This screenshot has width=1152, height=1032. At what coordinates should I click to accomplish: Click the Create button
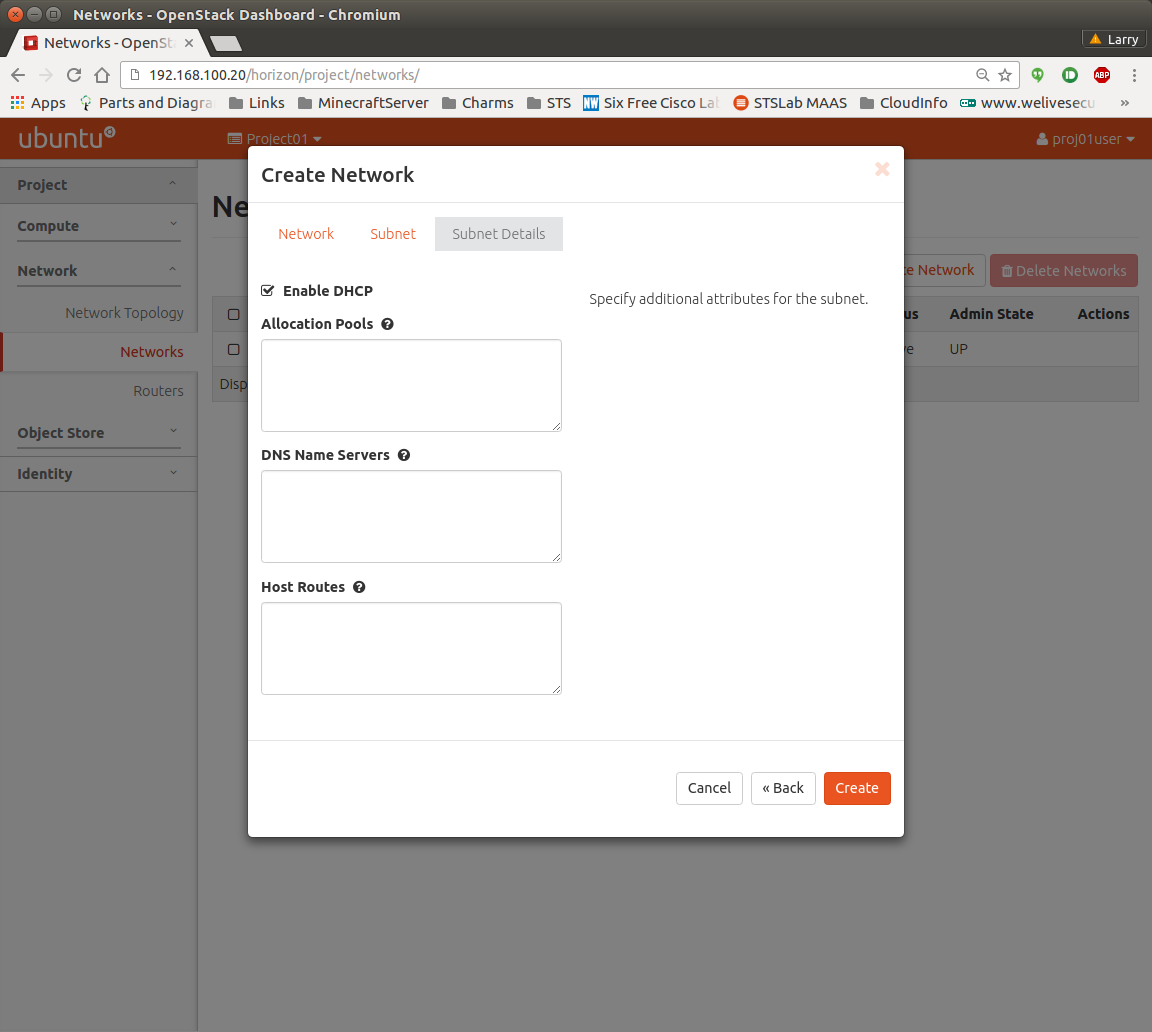click(x=857, y=788)
